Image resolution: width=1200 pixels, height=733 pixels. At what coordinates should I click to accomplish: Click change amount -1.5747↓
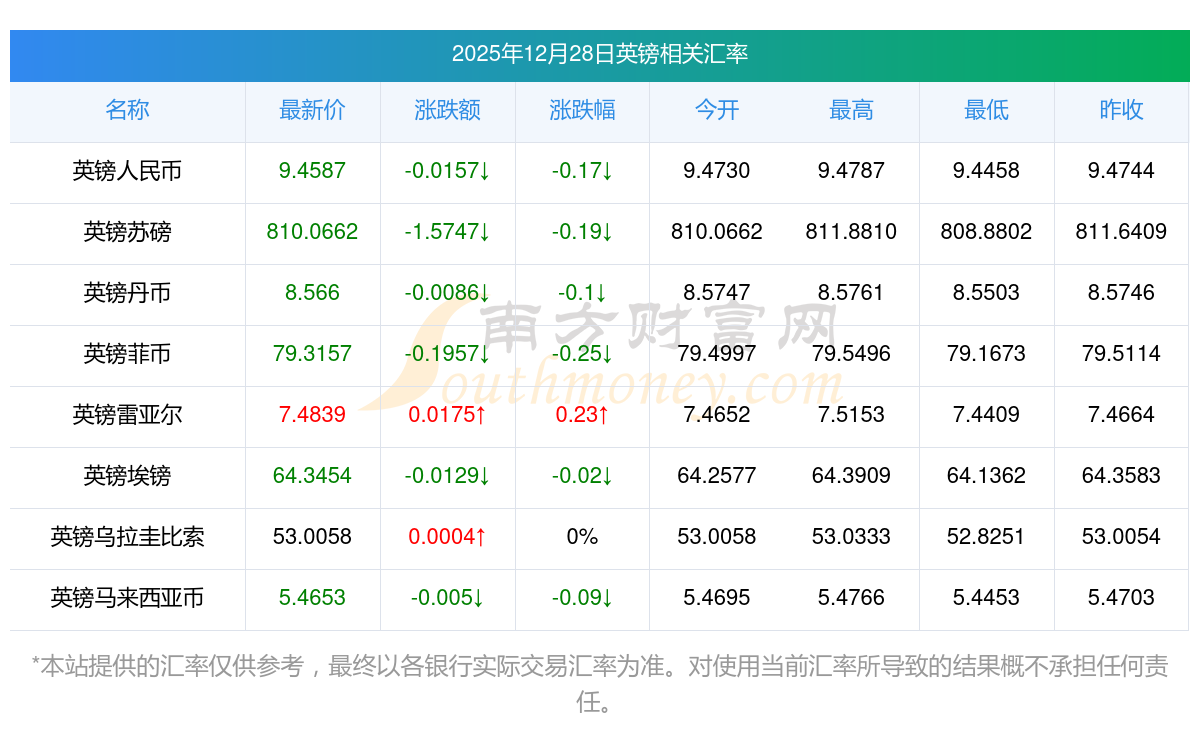pyautogui.click(x=447, y=232)
